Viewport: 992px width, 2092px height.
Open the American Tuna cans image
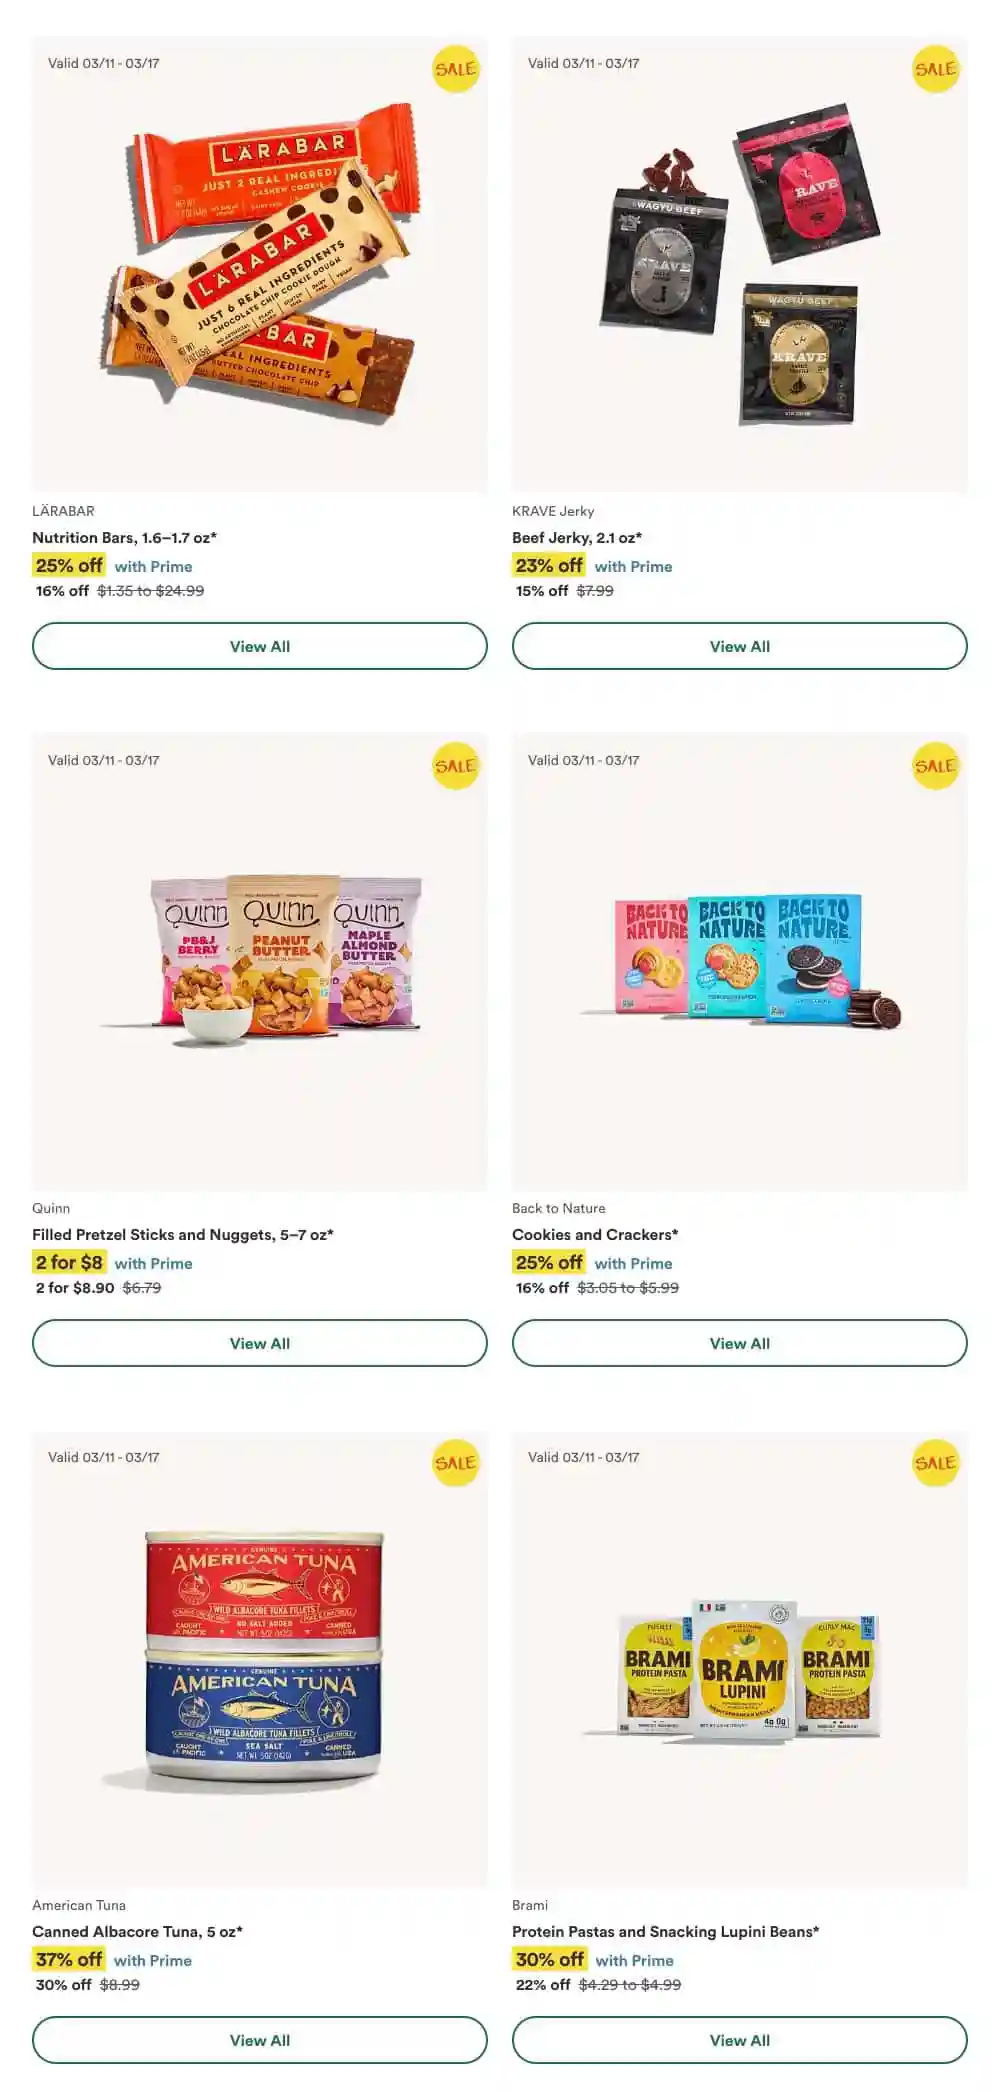point(263,1657)
